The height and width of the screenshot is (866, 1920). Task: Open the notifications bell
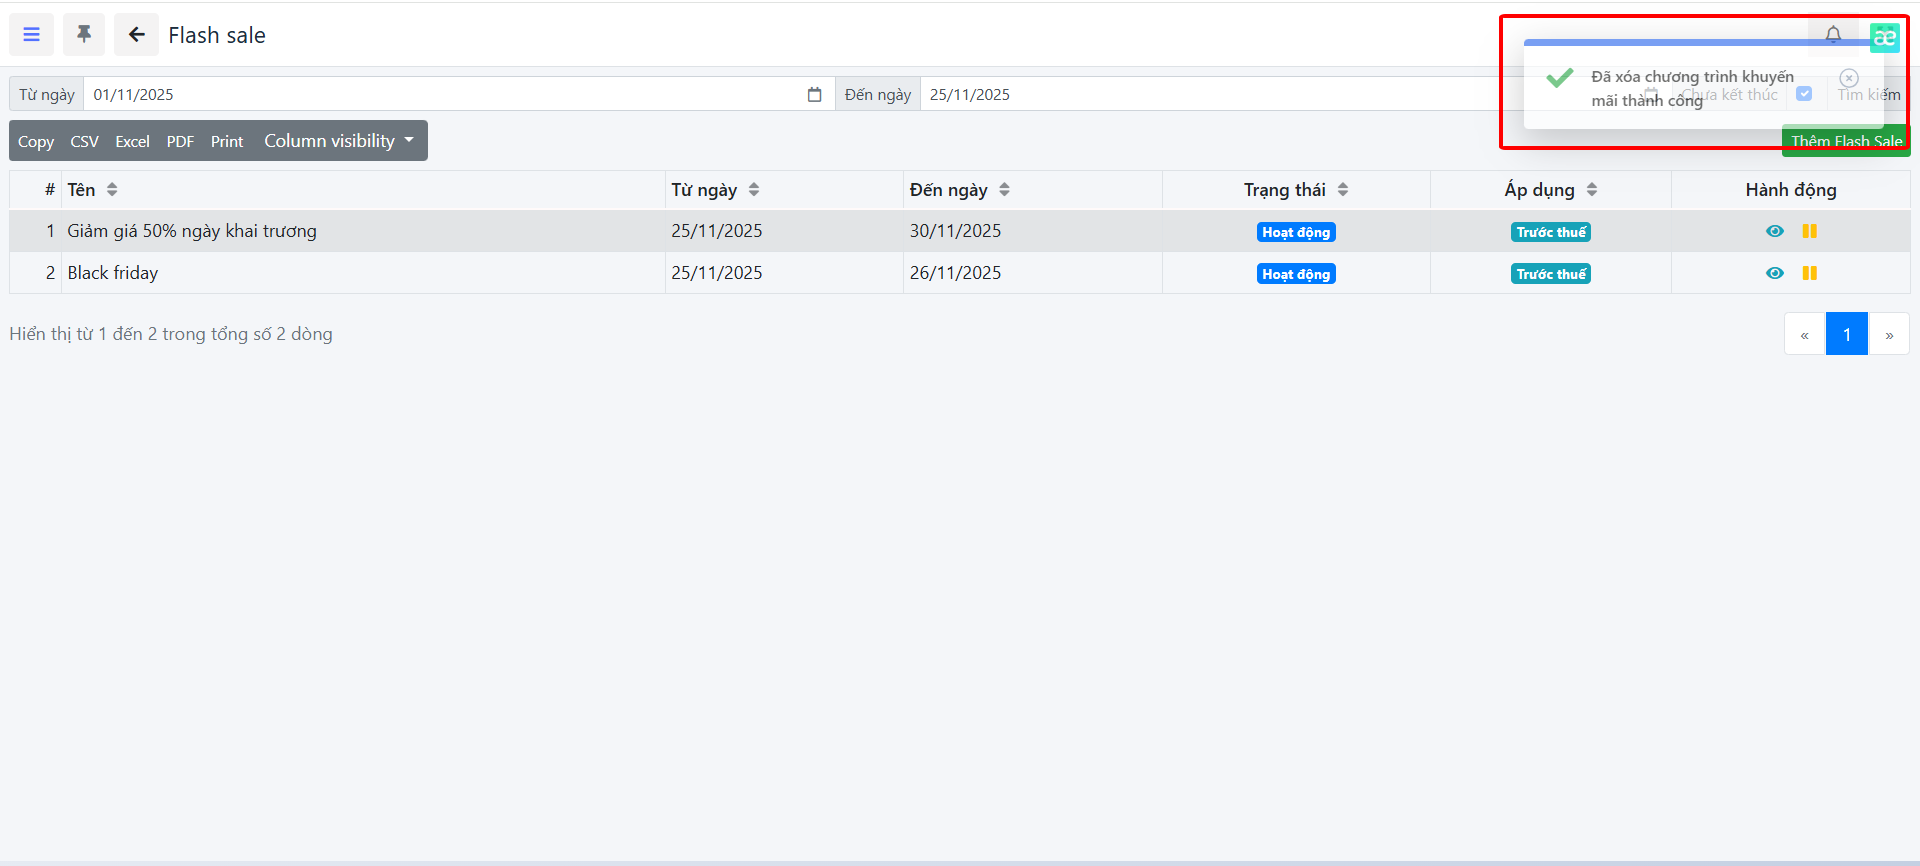point(1833,34)
